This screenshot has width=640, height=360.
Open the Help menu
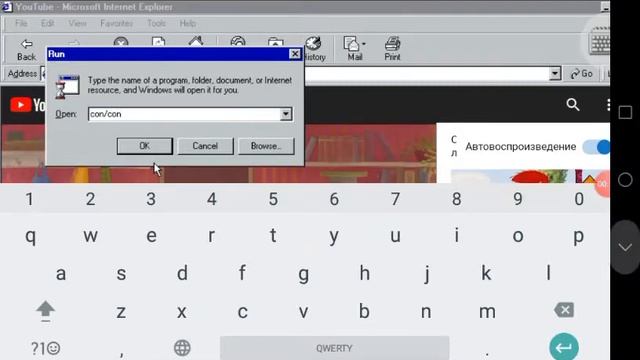[187, 23]
